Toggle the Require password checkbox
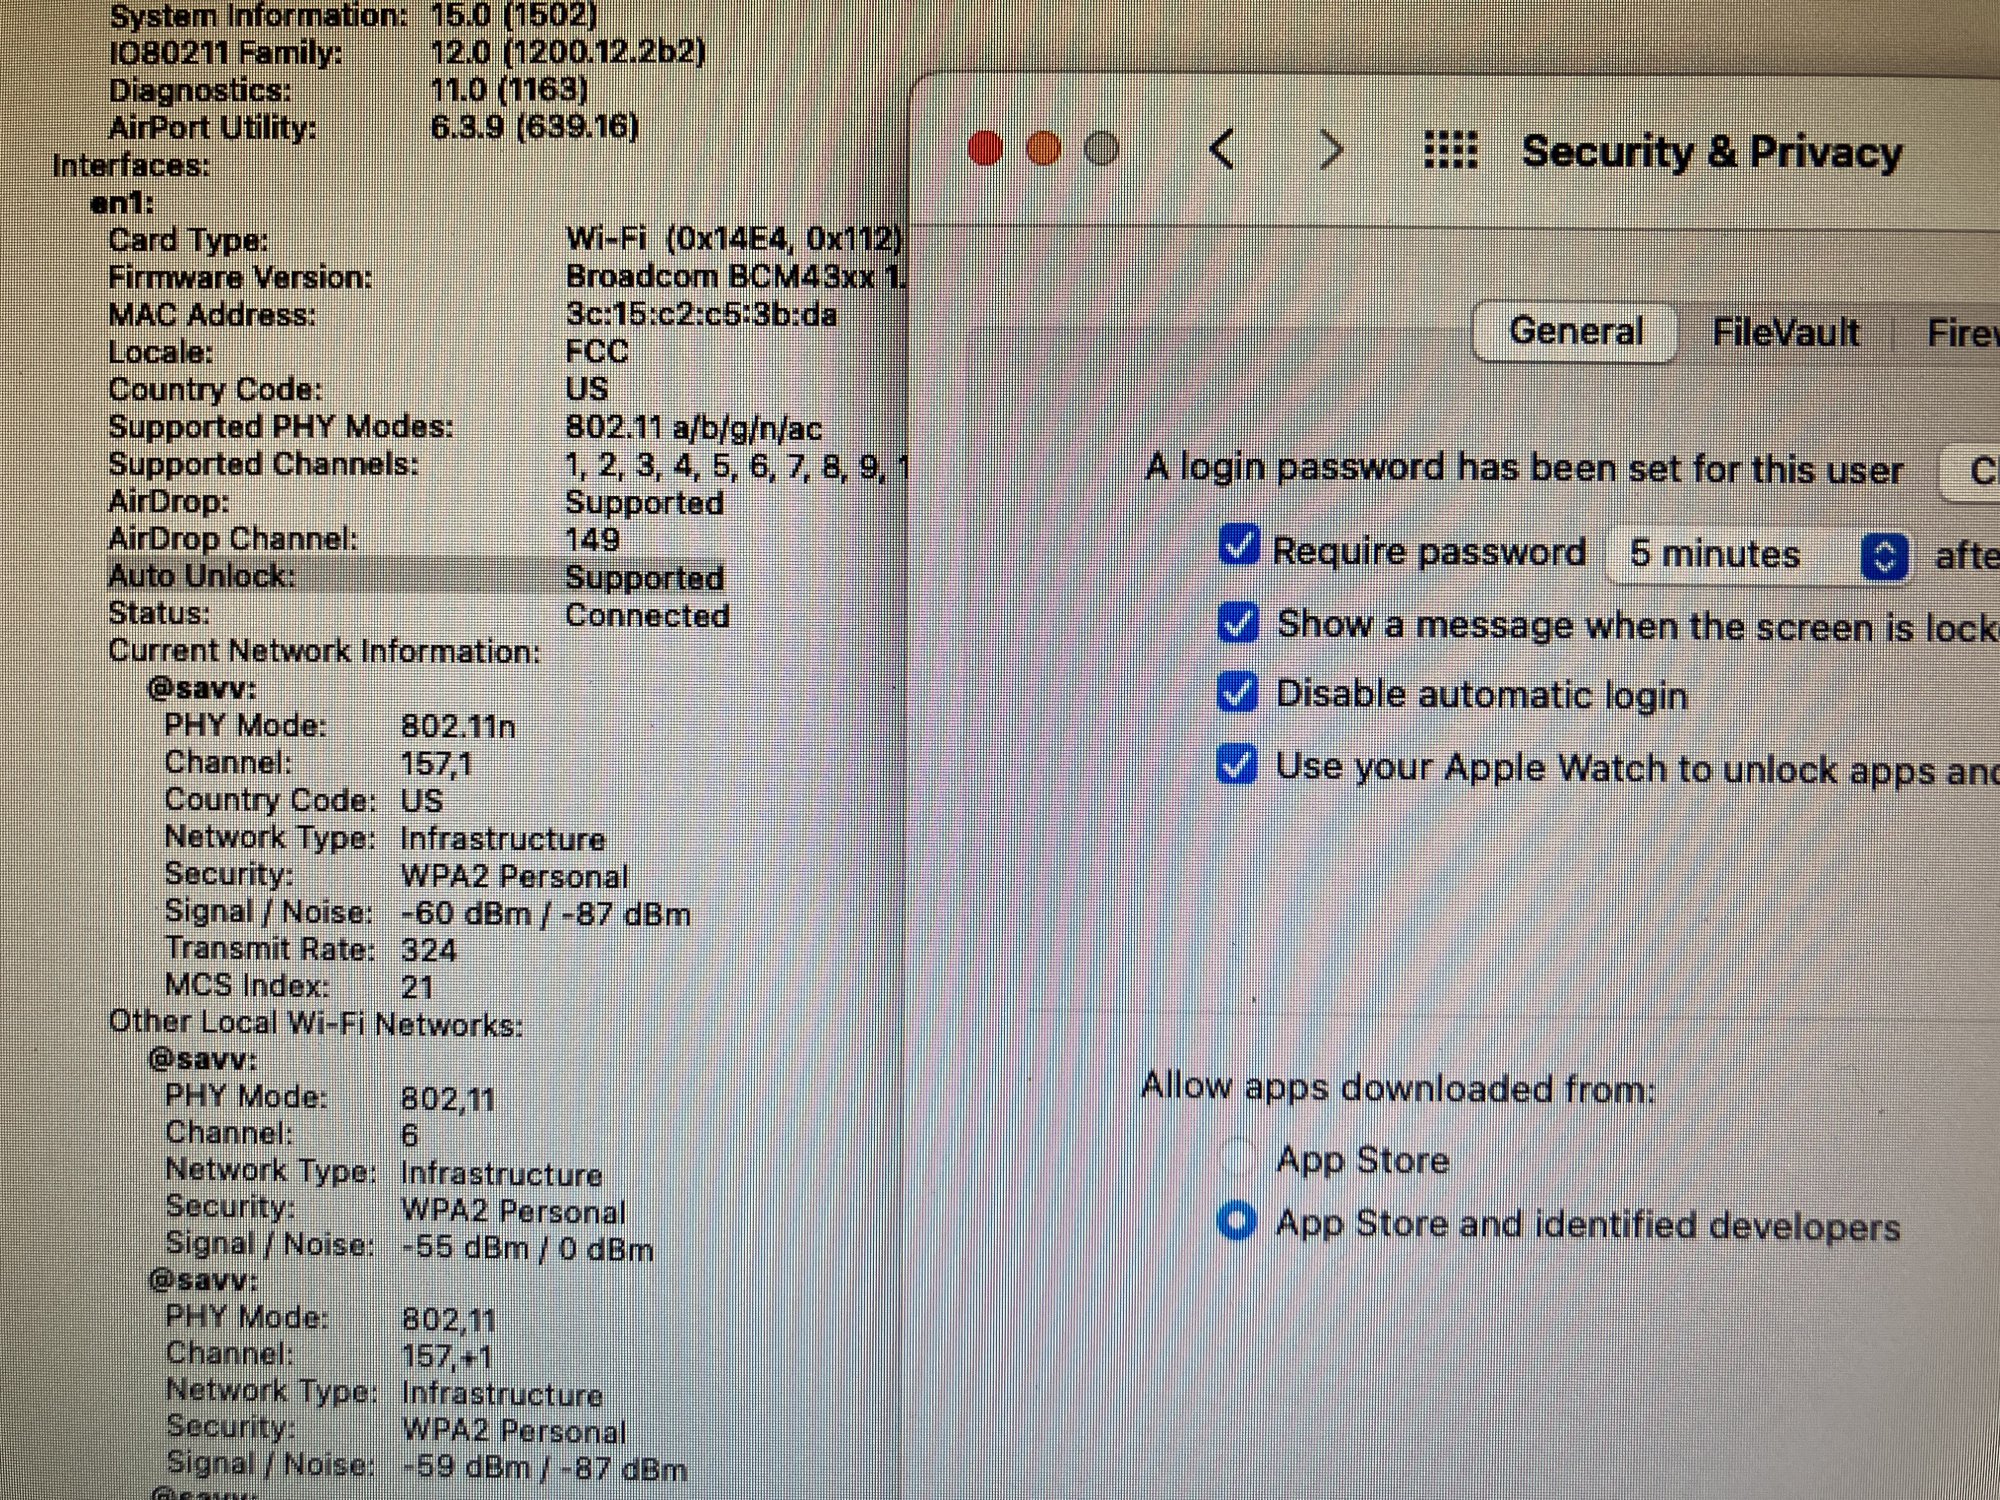Image resolution: width=2000 pixels, height=1500 pixels. click(x=1238, y=547)
